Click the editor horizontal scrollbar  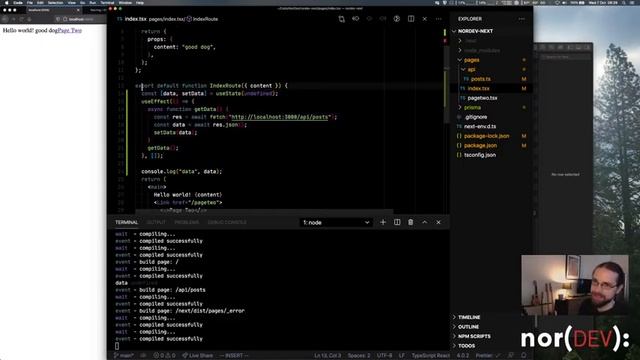pyautogui.click(x=264, y=211)
